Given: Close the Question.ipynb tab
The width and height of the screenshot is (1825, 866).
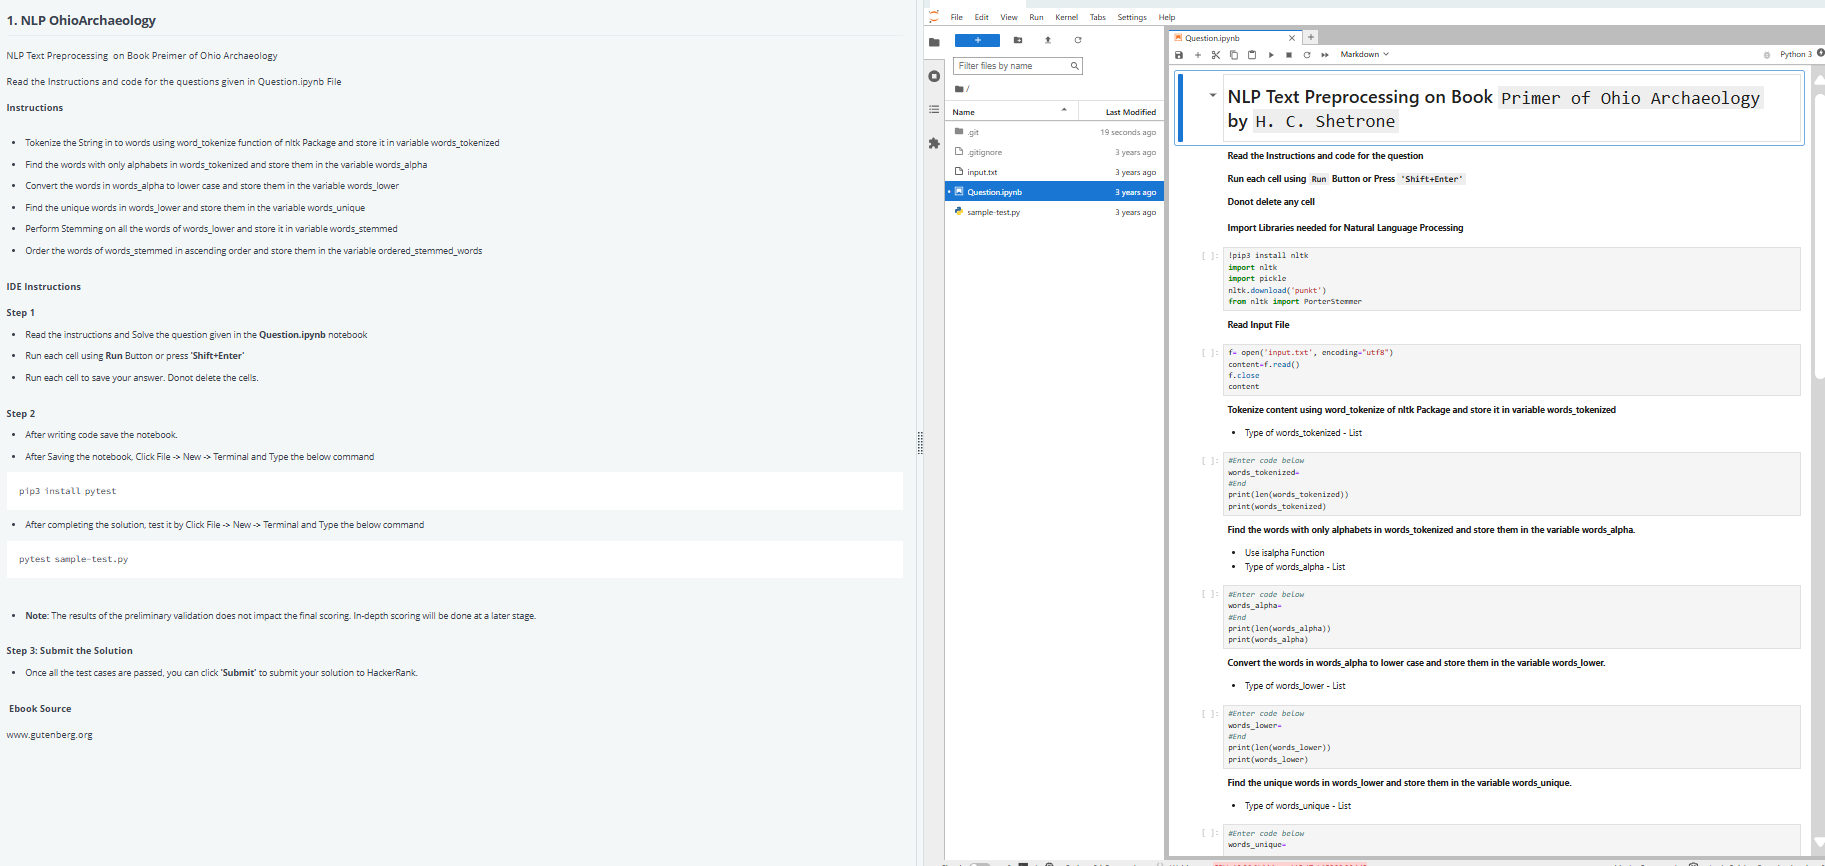Looking at the screenshot, I should 1292,38.
